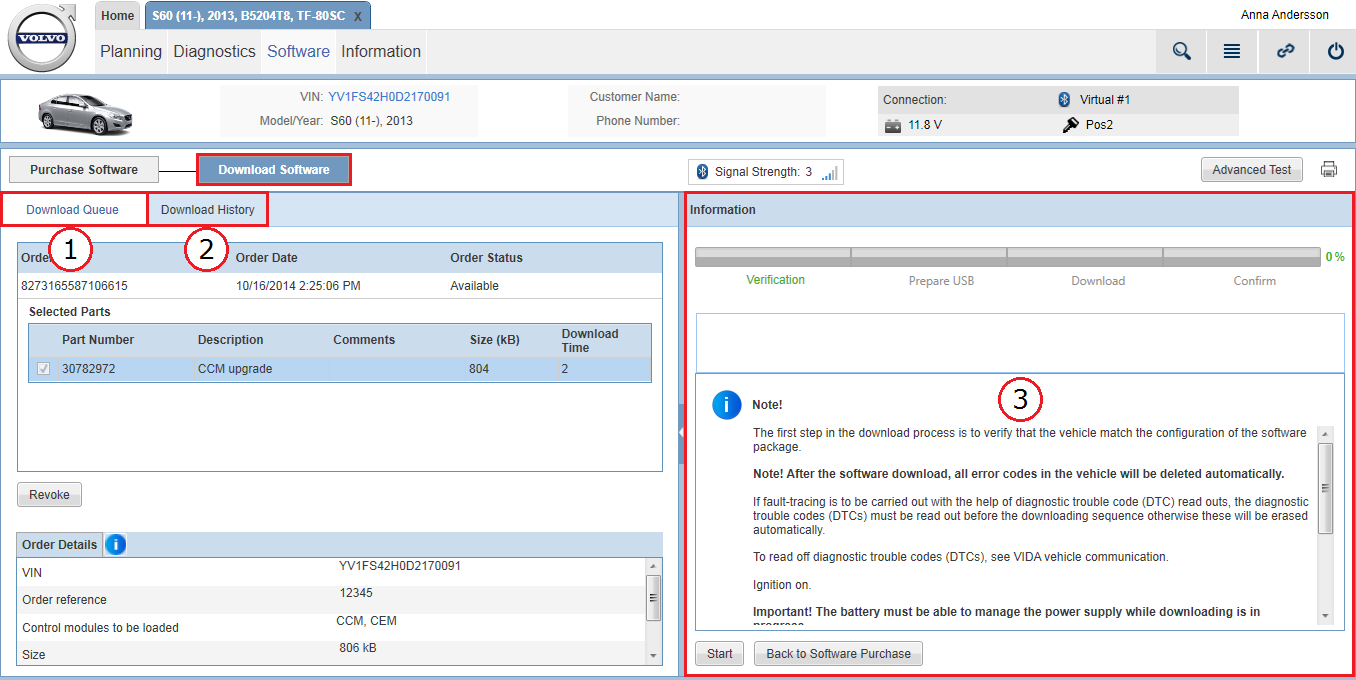Click the power icon
This screenshot has width=1356, height=680.
point(1335,51)
